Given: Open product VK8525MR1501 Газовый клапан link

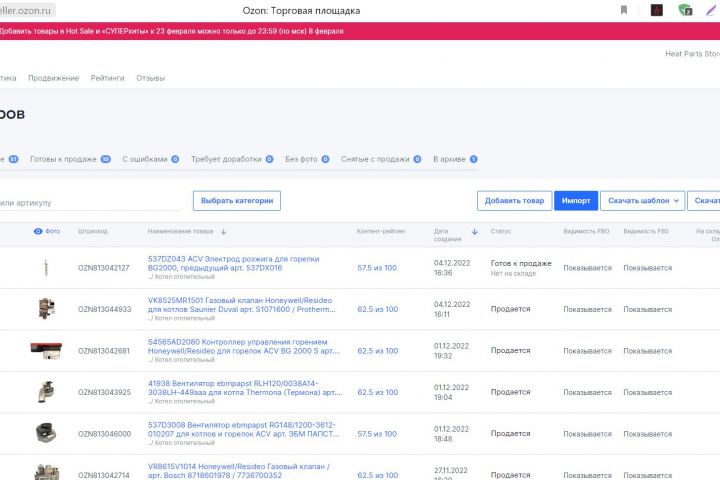Looking at the screenshot, I should pyautogui.click(x=242, y=305).
